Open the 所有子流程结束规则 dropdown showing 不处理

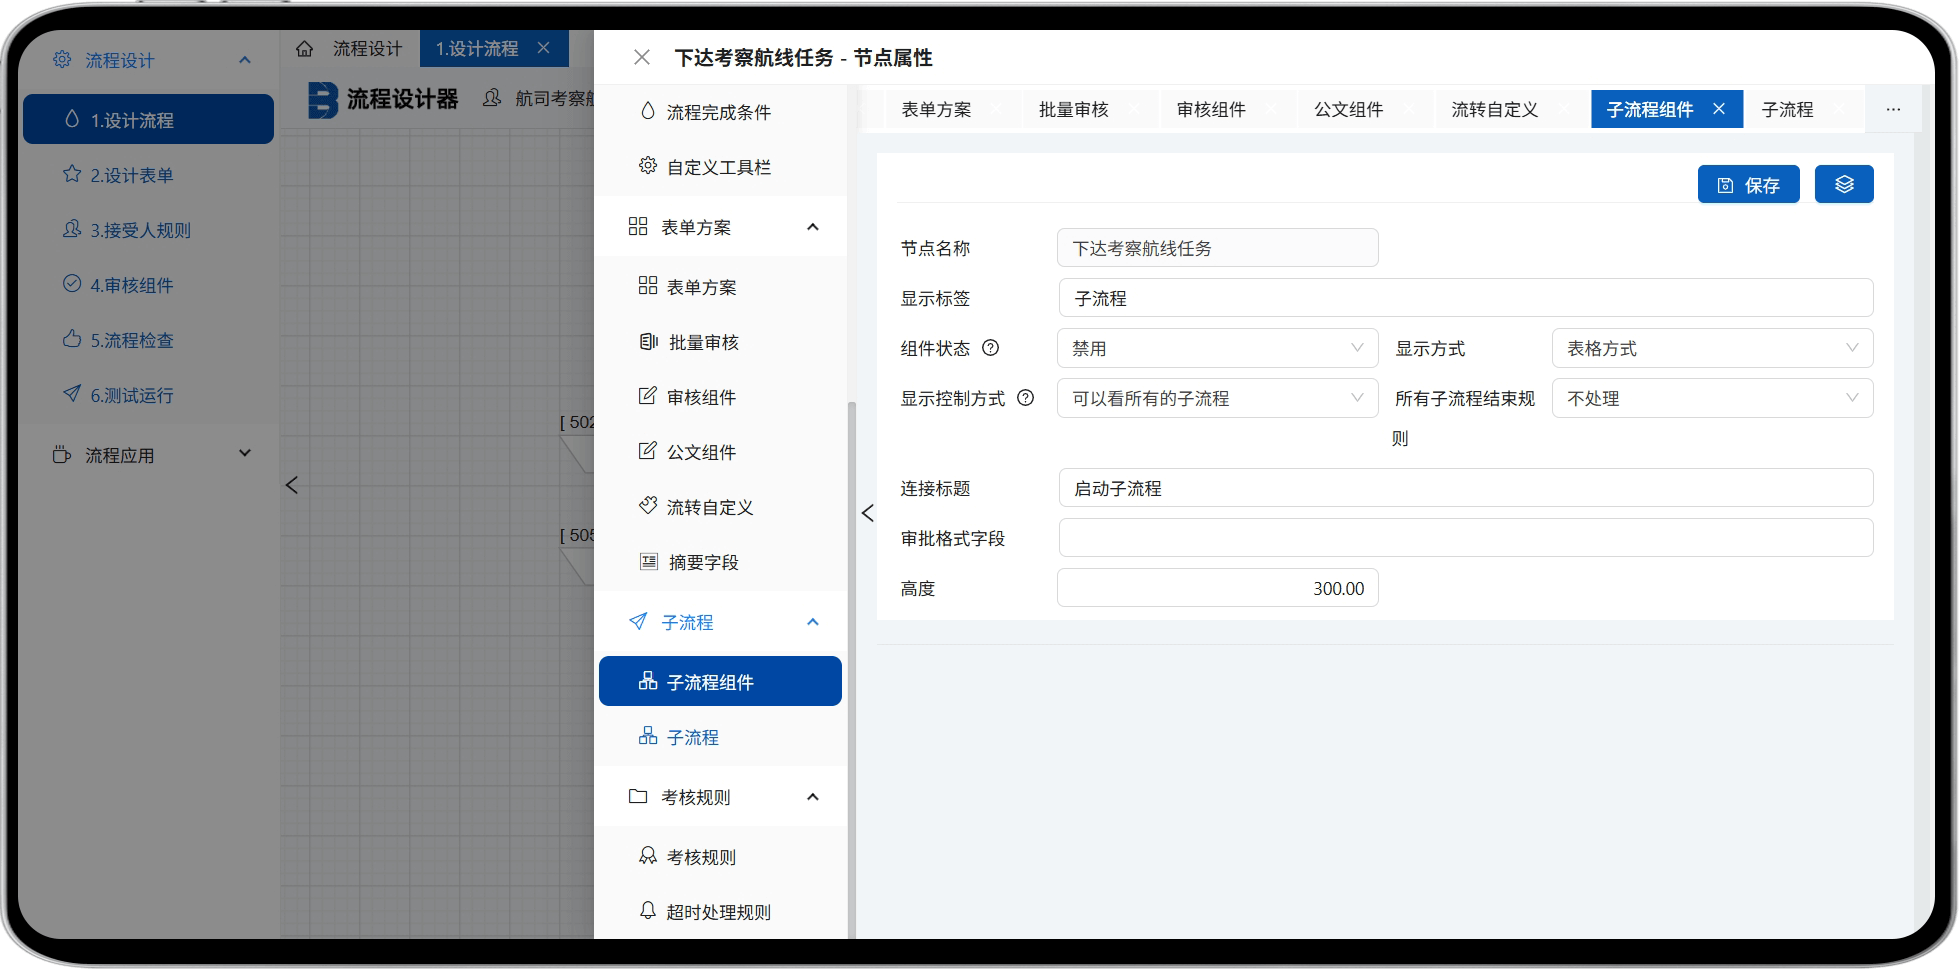coord(1712,398)
